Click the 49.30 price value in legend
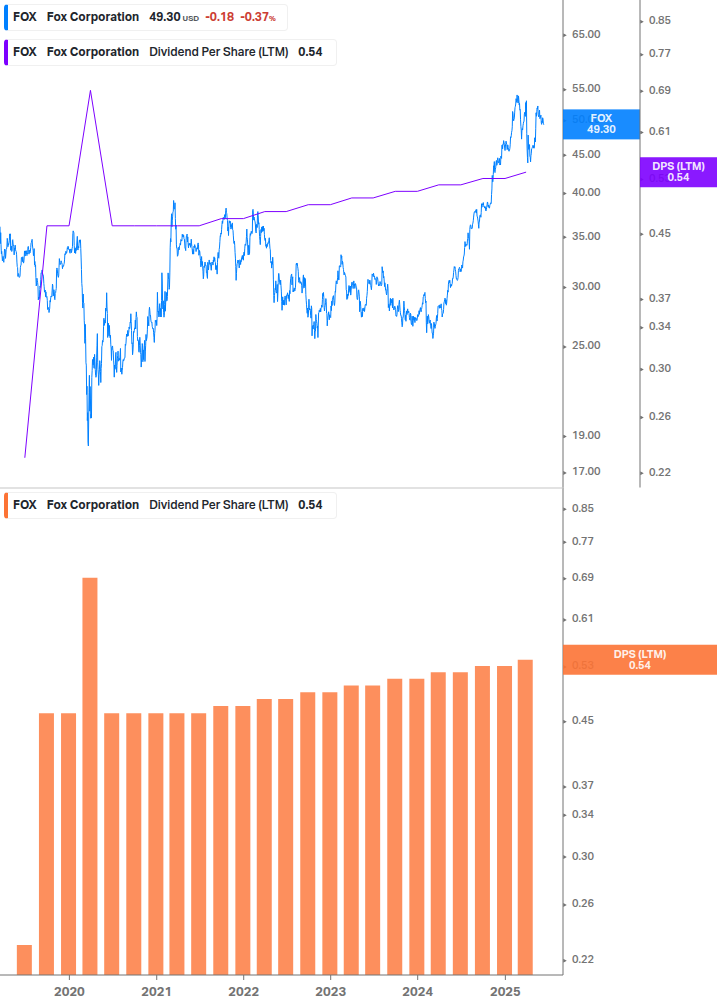Image resolution: width=717 pixels, height=1005 pixels. [x=165, y=17]
